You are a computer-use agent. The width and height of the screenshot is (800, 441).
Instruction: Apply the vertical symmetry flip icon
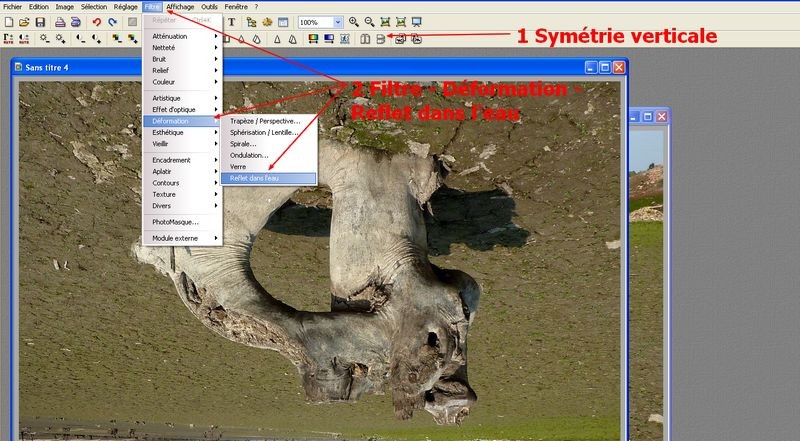380,39
